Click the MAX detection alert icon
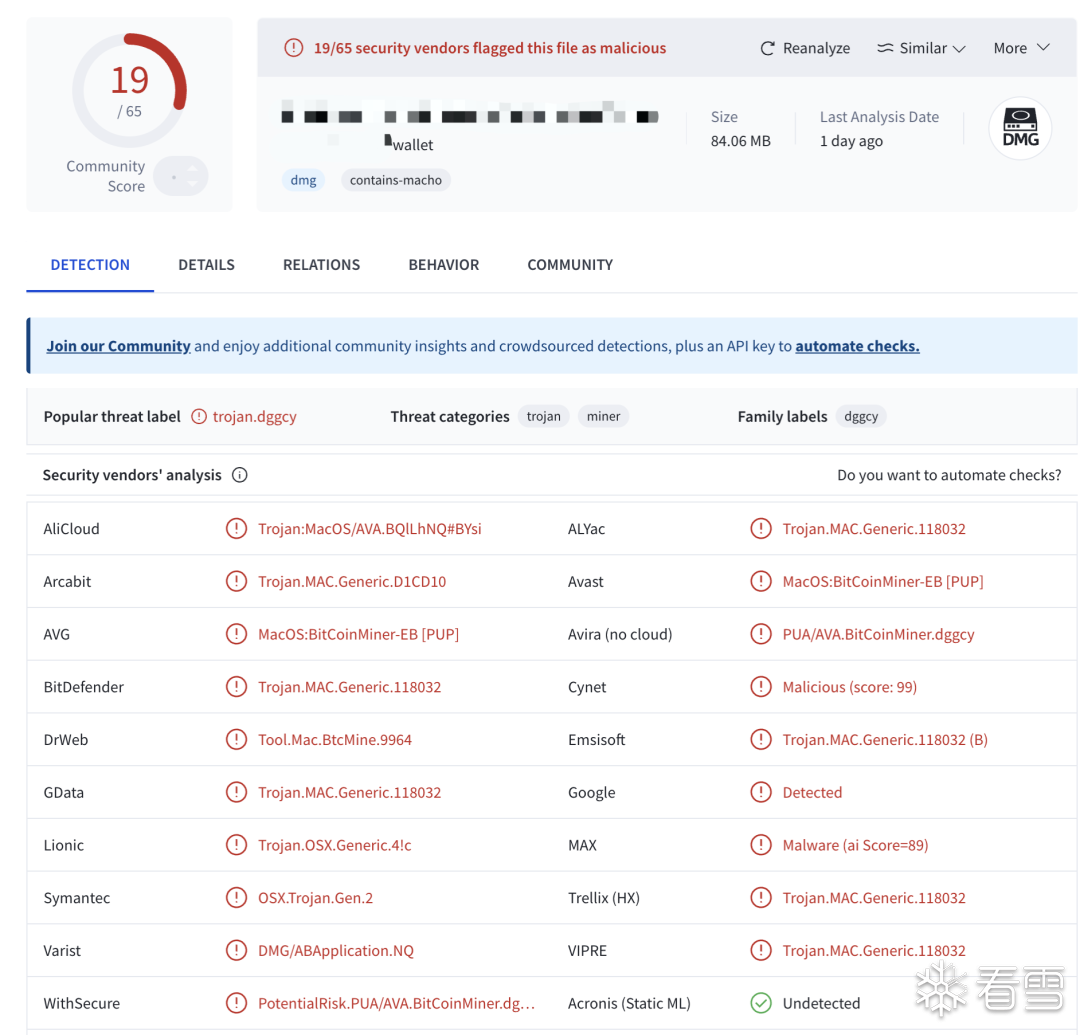Screen dimensions: 1080x1035 pos(760,845)
